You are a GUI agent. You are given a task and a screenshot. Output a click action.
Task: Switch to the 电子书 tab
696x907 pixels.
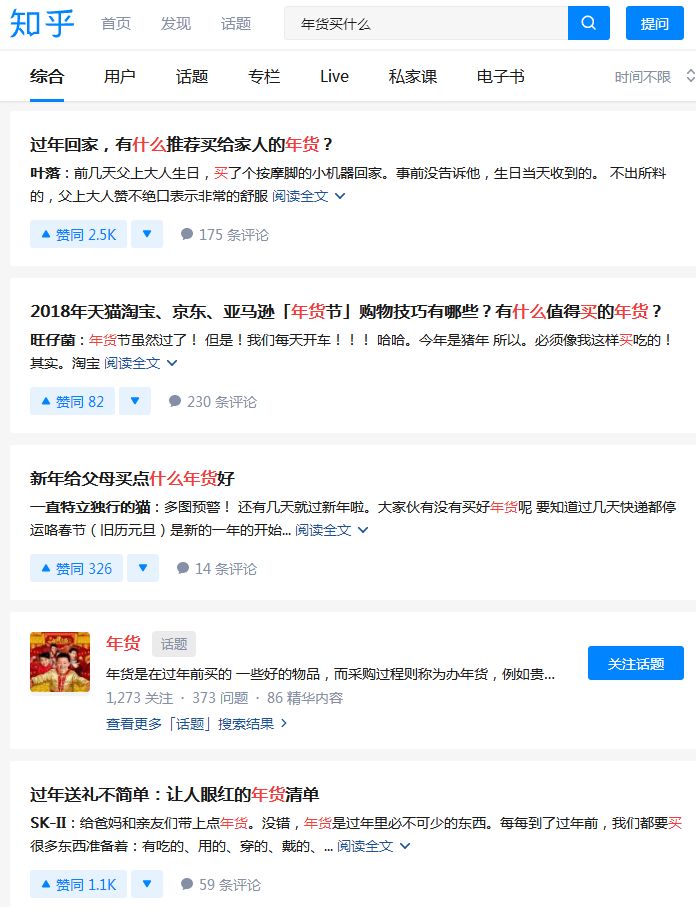tap(500, 77)
